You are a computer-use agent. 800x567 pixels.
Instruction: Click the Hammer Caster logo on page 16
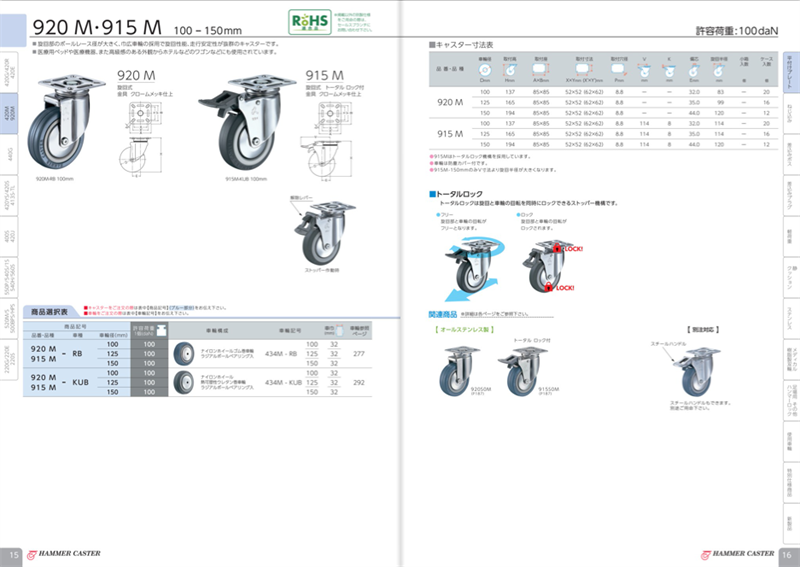click(738, 554)
